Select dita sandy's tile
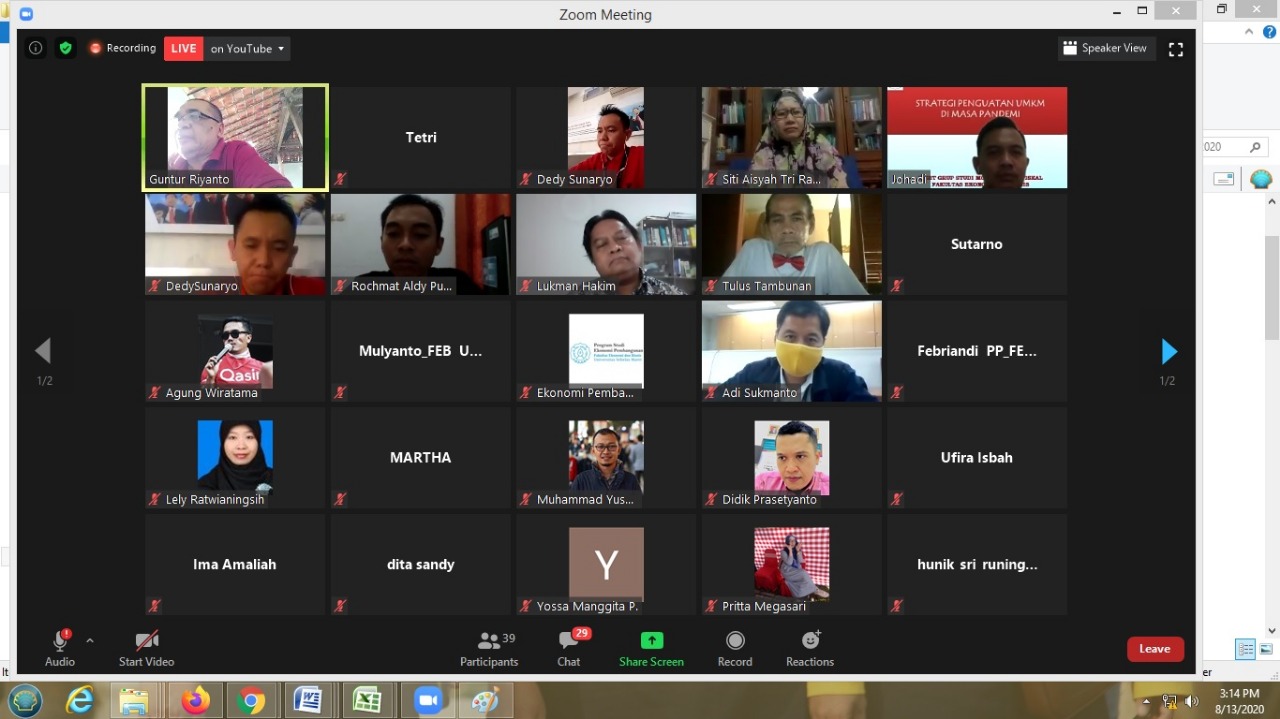The height and width of the screenshot is (719, 1280). pos(421,564)
